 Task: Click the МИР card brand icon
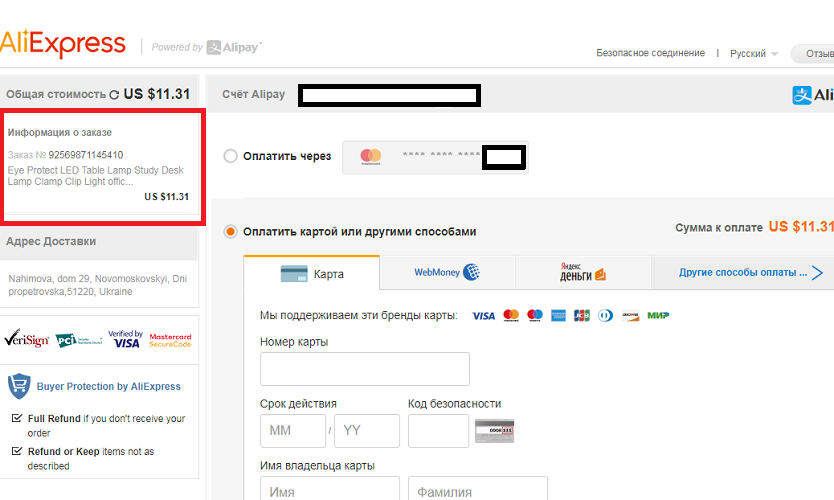pos(657,315)
